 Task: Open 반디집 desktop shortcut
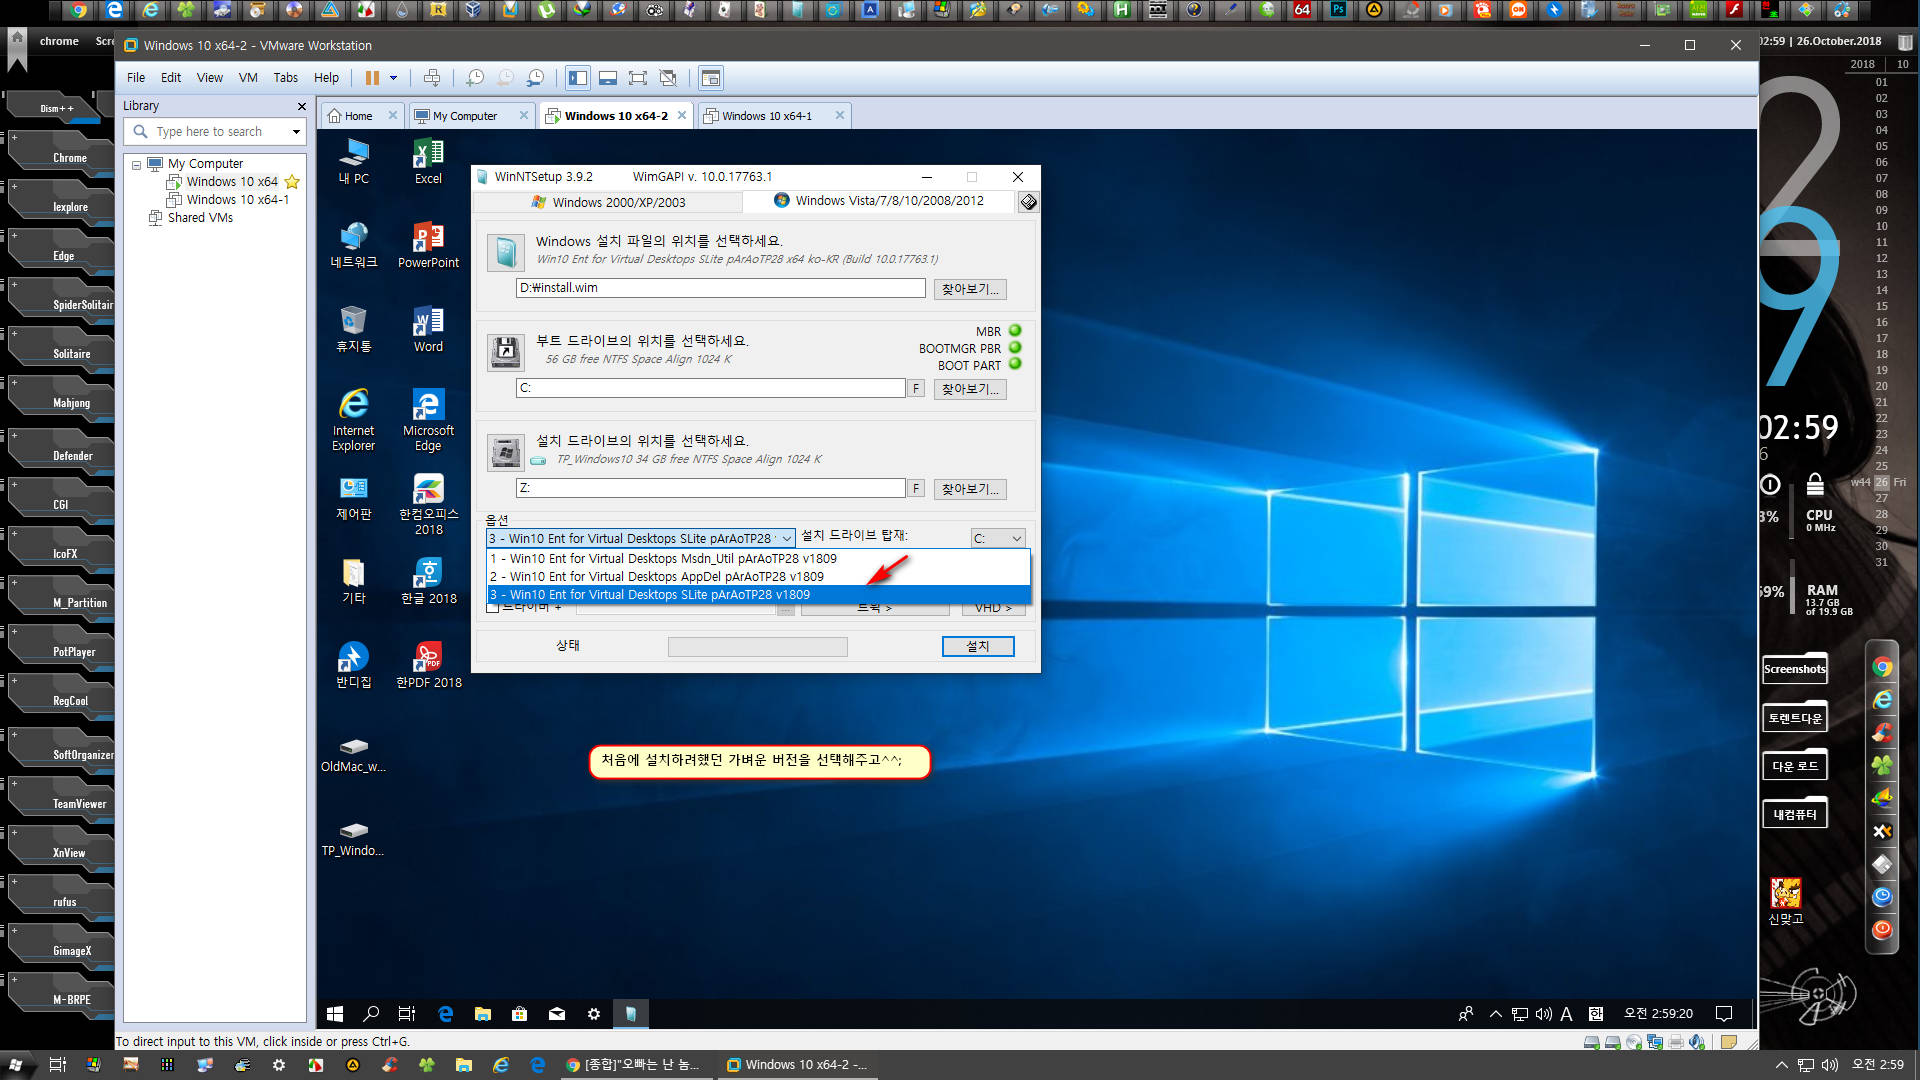(x=354, y=665)
